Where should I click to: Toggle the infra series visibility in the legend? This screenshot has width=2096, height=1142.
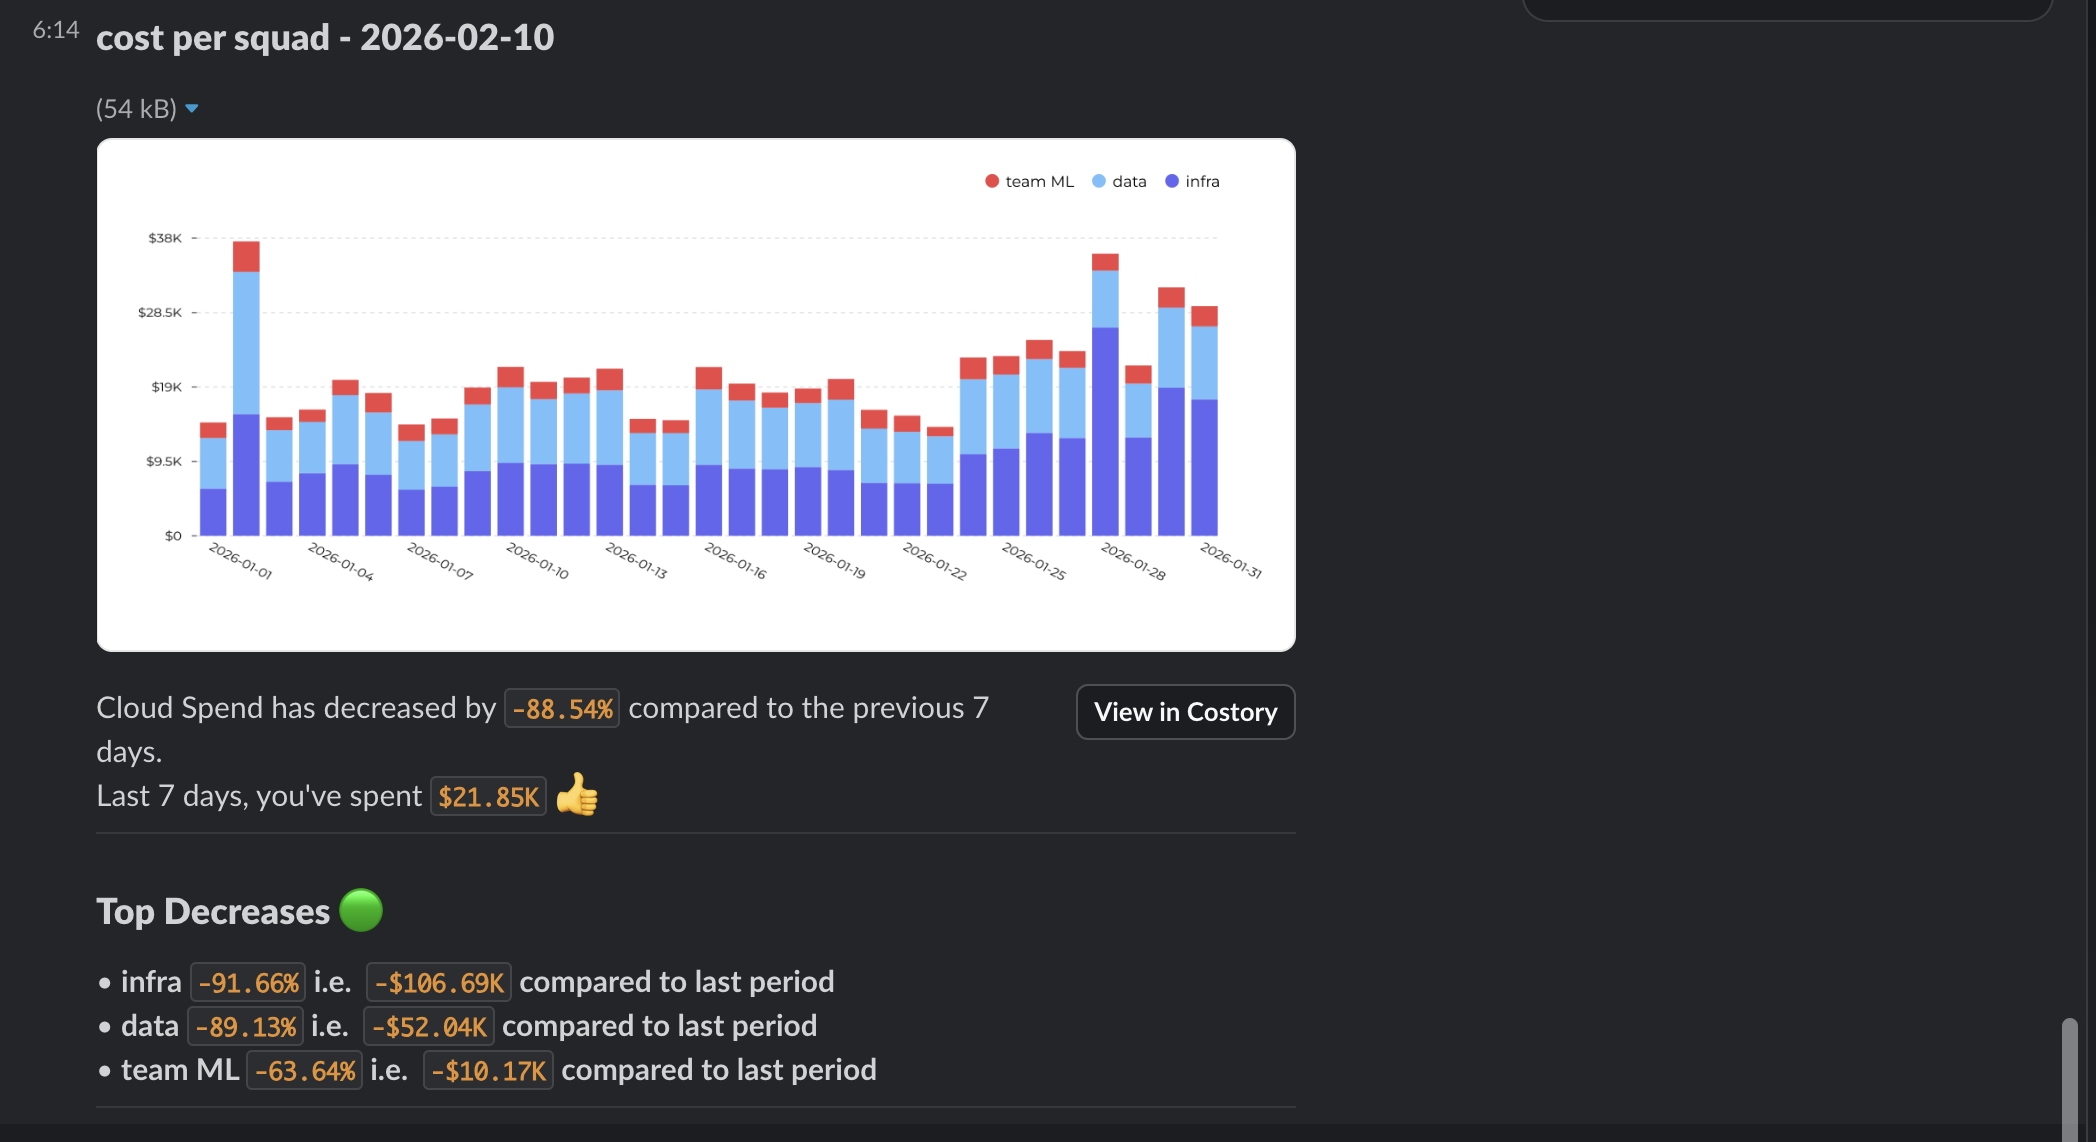click(1193, 181)
